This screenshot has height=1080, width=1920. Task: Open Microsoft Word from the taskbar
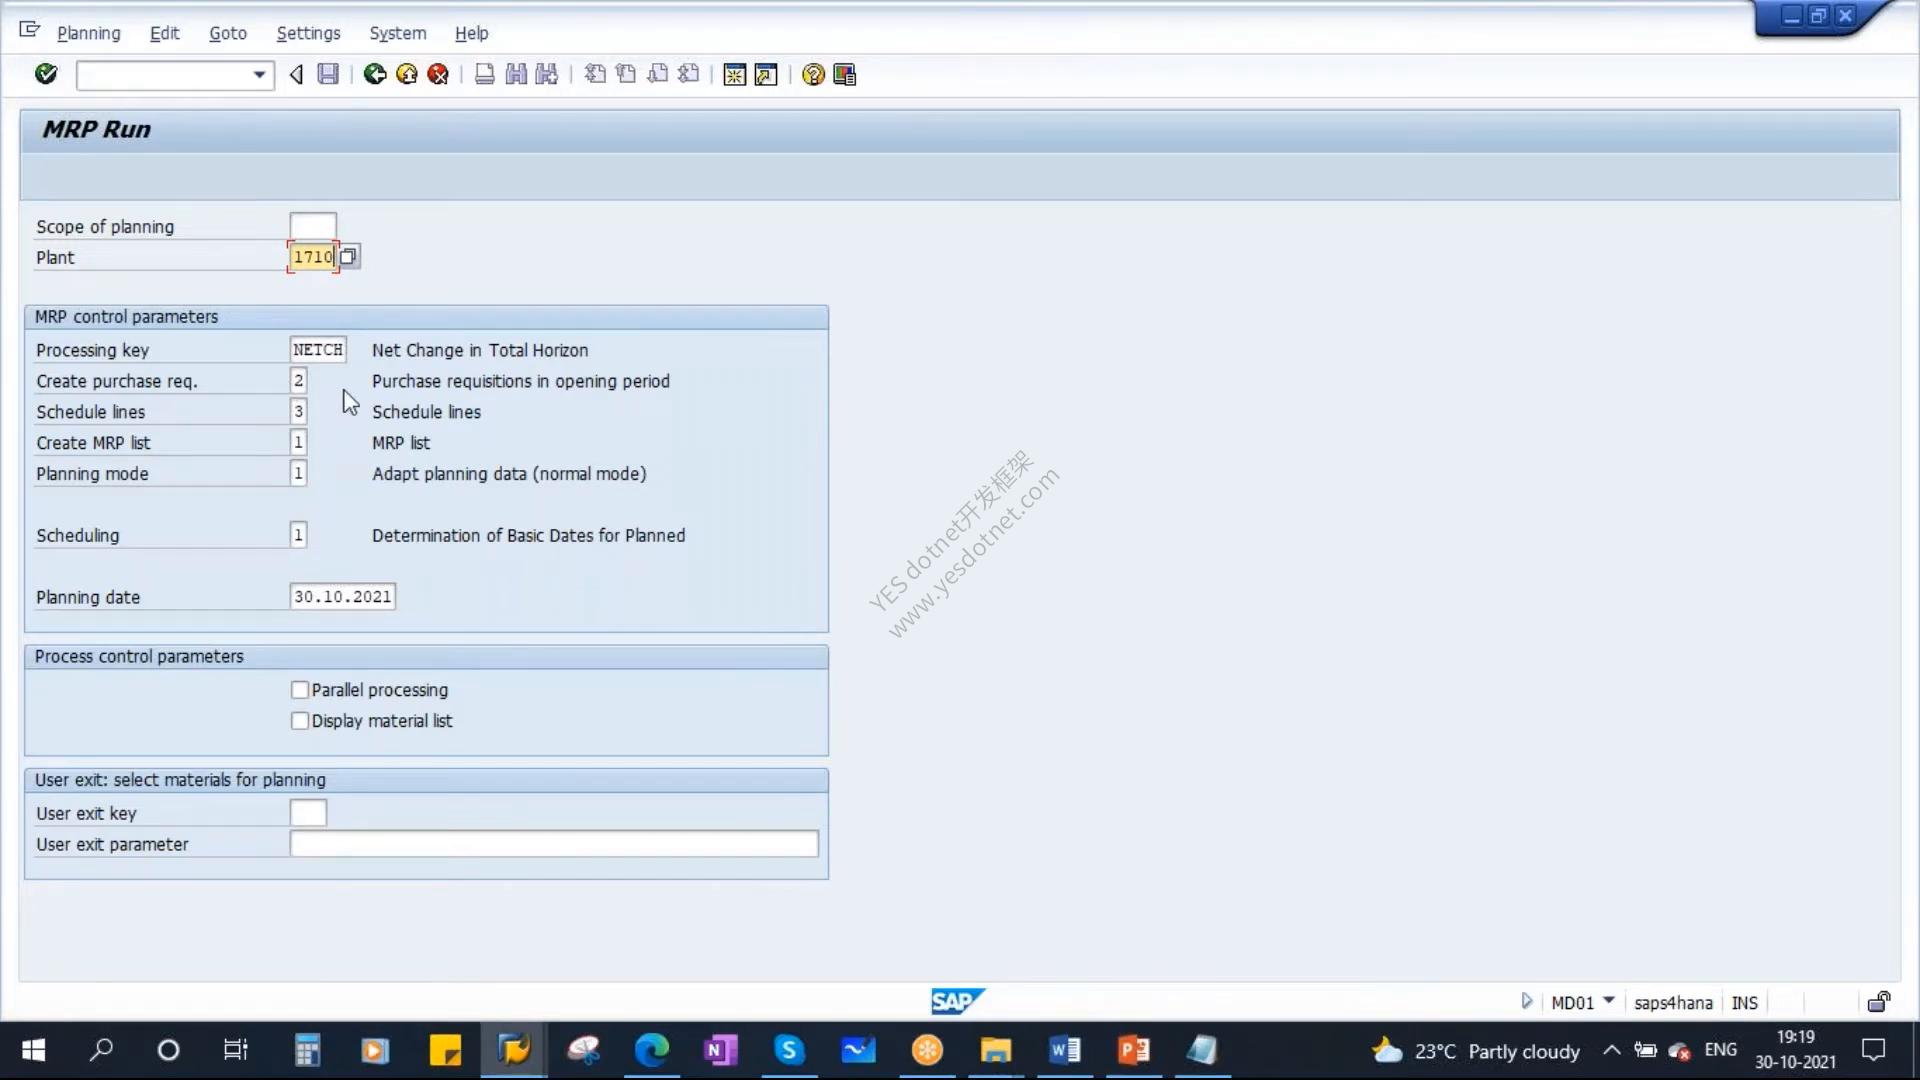[1064, 1050]
